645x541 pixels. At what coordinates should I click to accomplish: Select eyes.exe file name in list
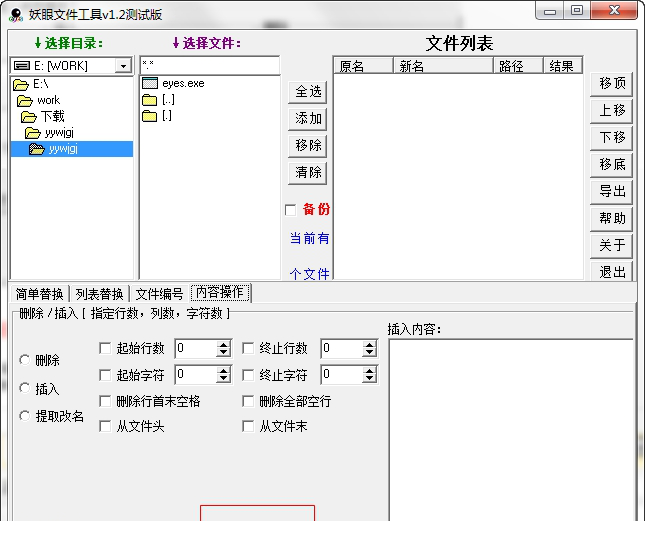click(183, 84)
